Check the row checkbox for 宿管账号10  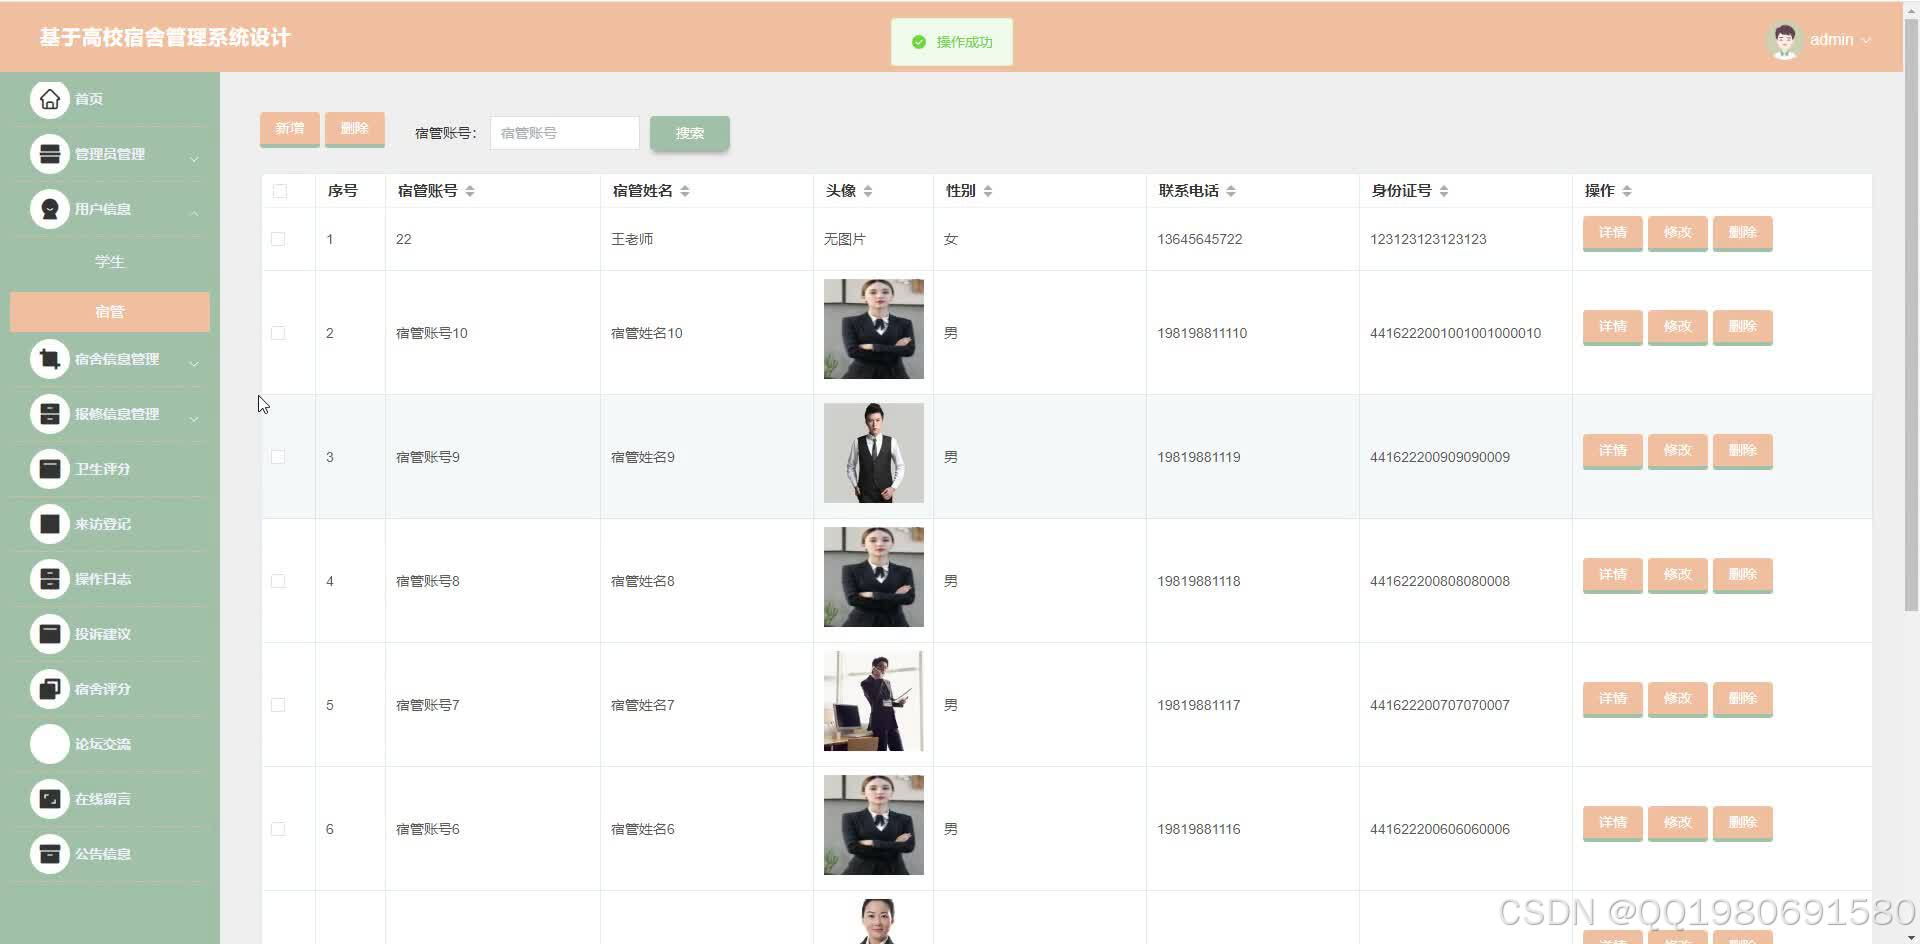pos(280,333)
